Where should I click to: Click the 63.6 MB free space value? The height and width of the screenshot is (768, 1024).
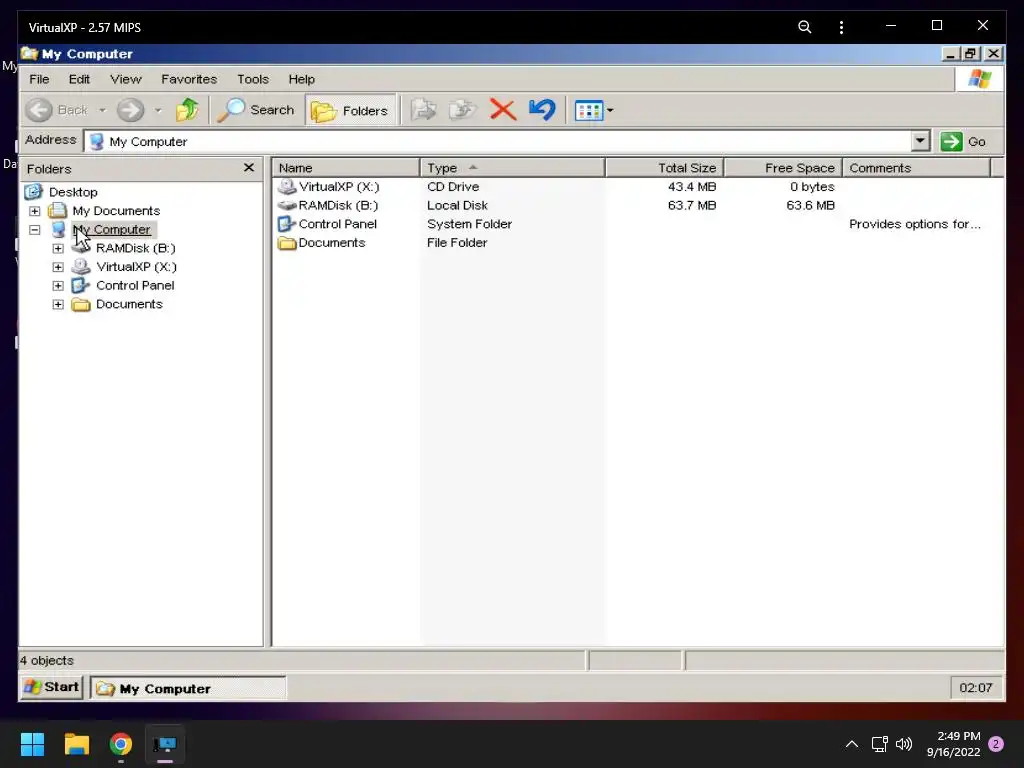tap(810, 205)
